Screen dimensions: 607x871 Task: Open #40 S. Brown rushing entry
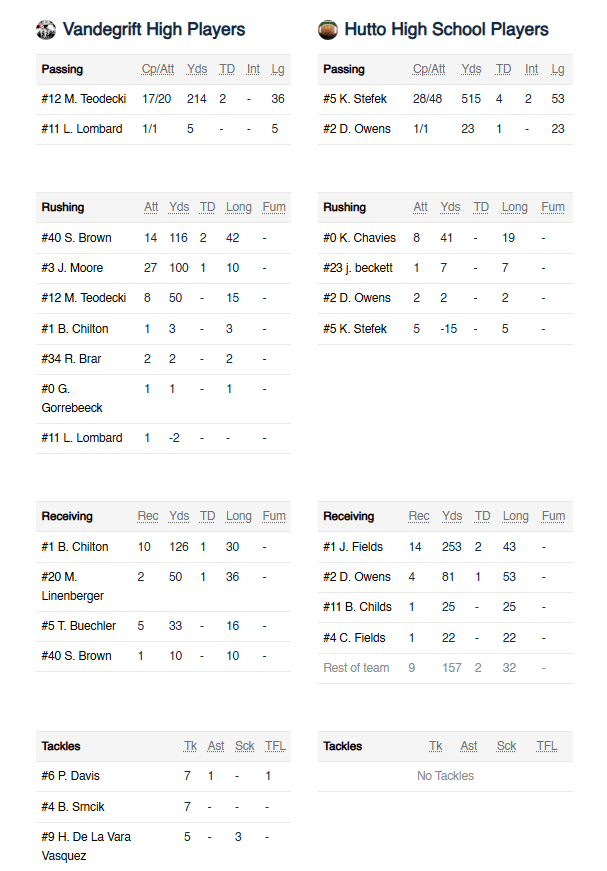click(x=77, y=238)
